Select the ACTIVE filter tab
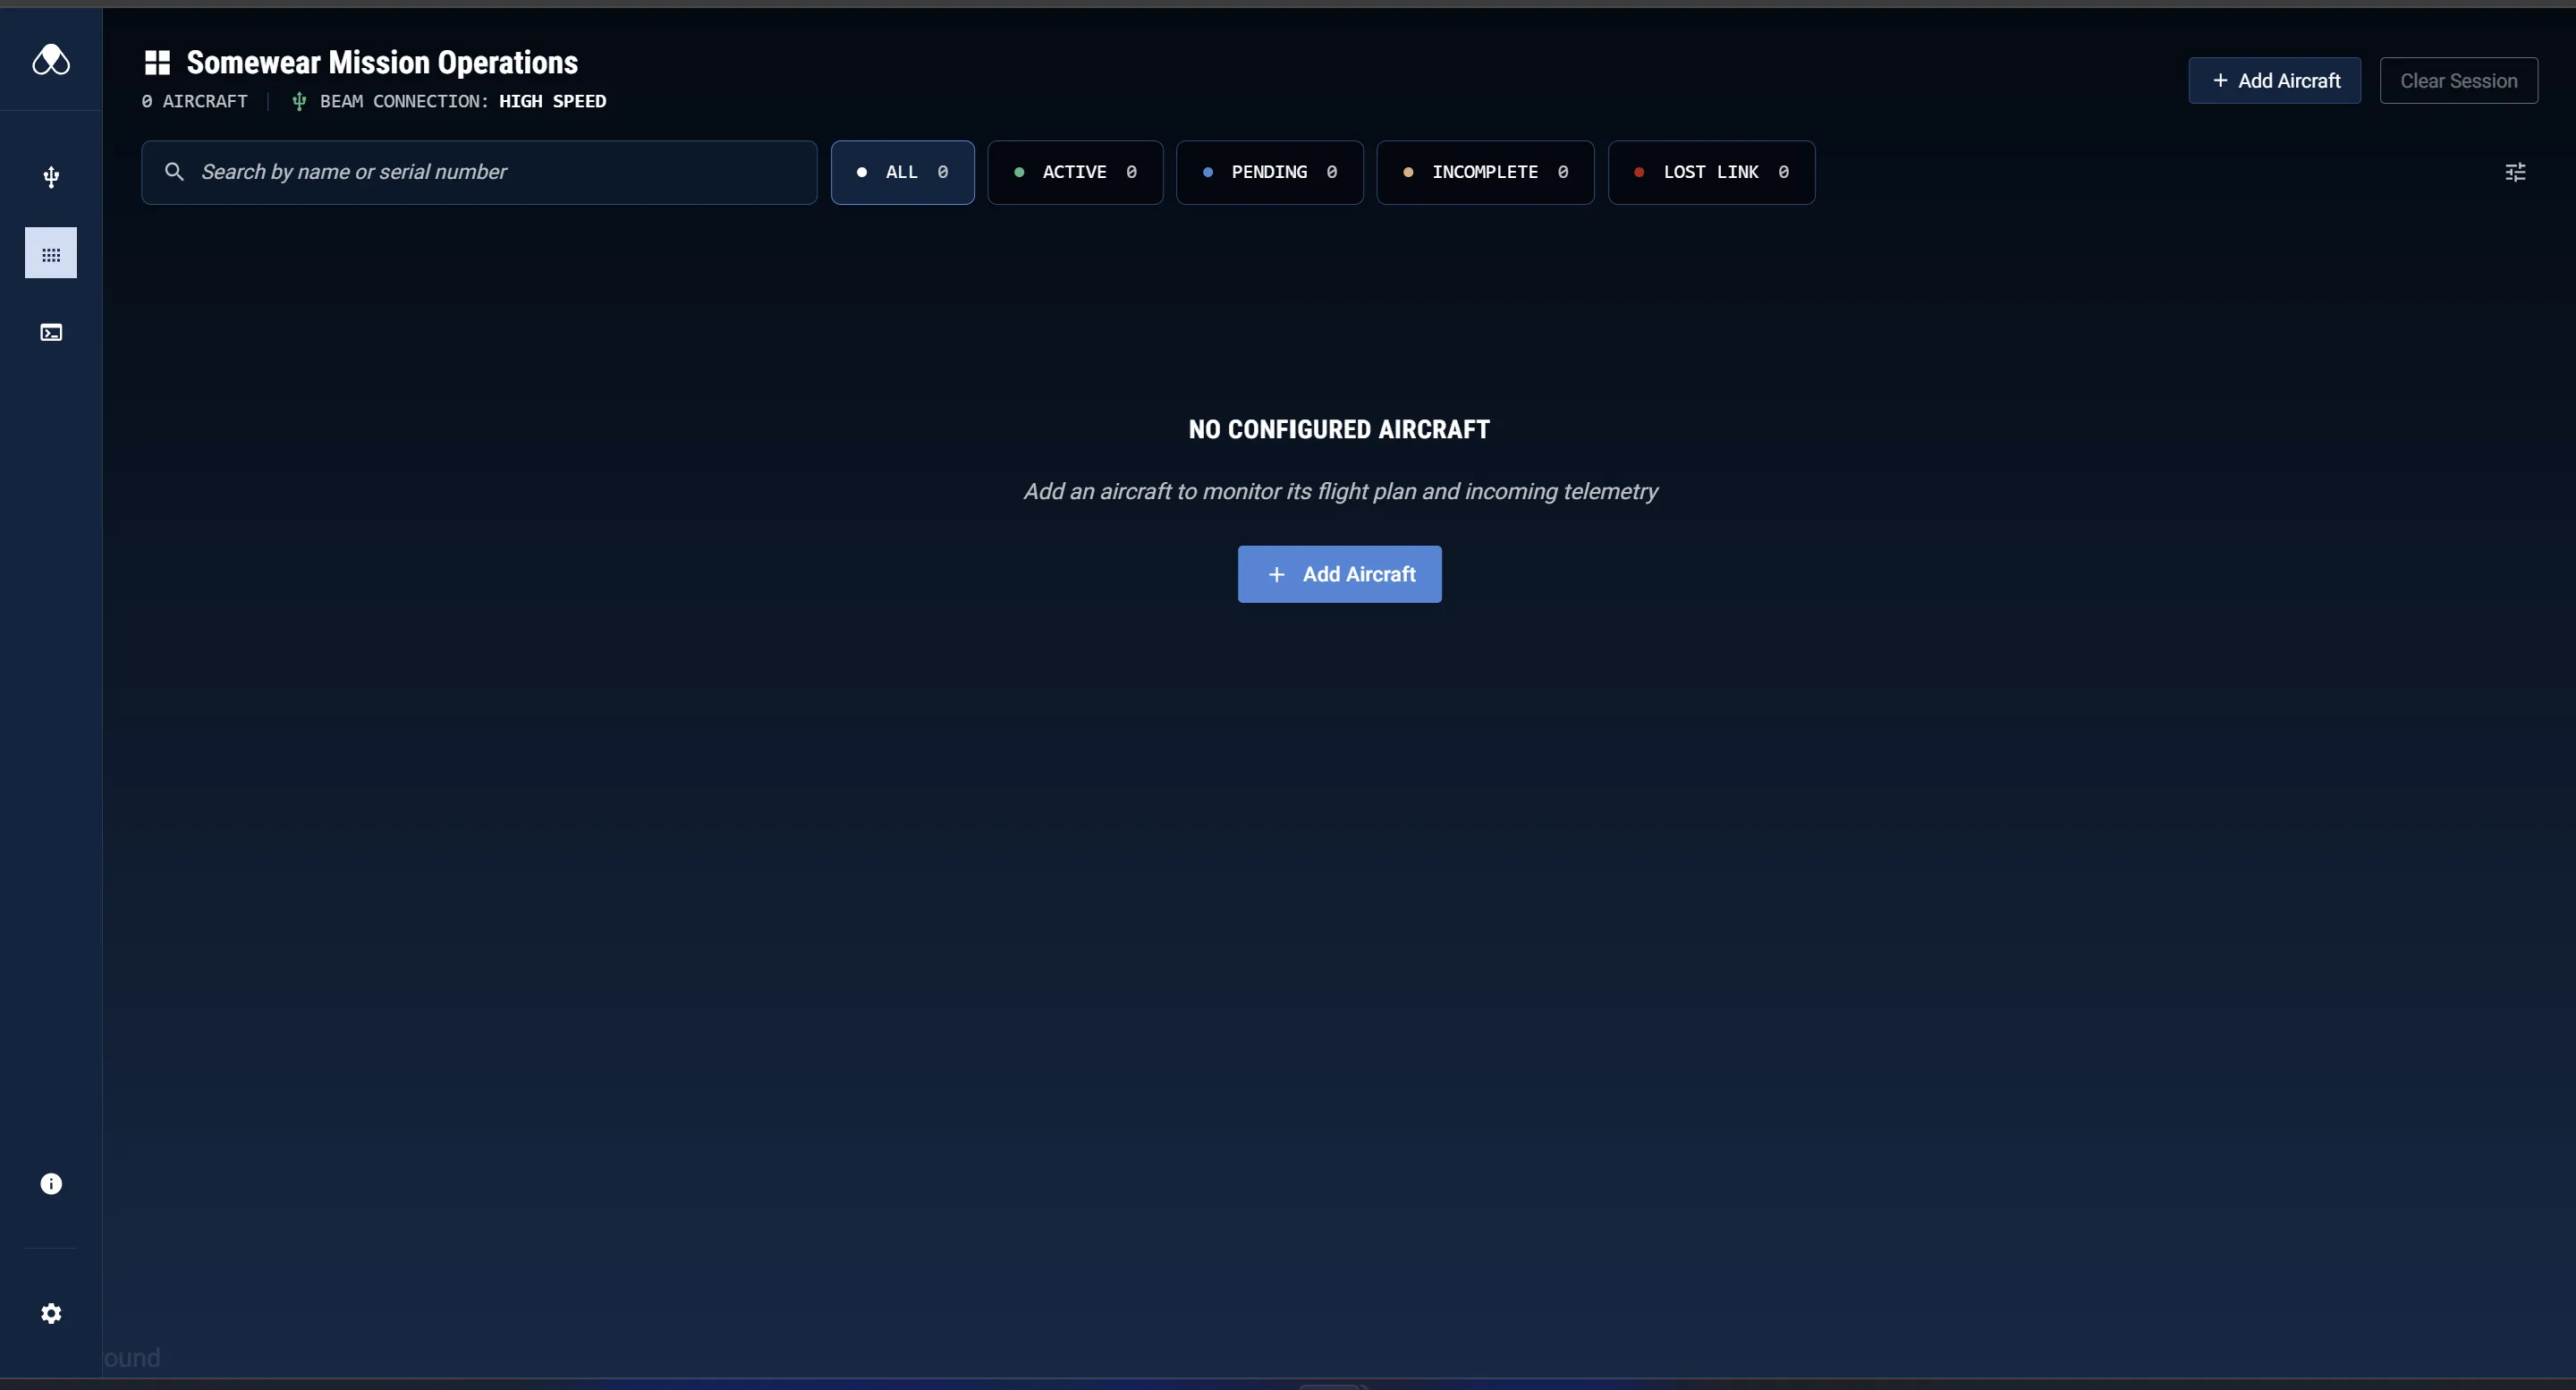 pos(1075,172)
